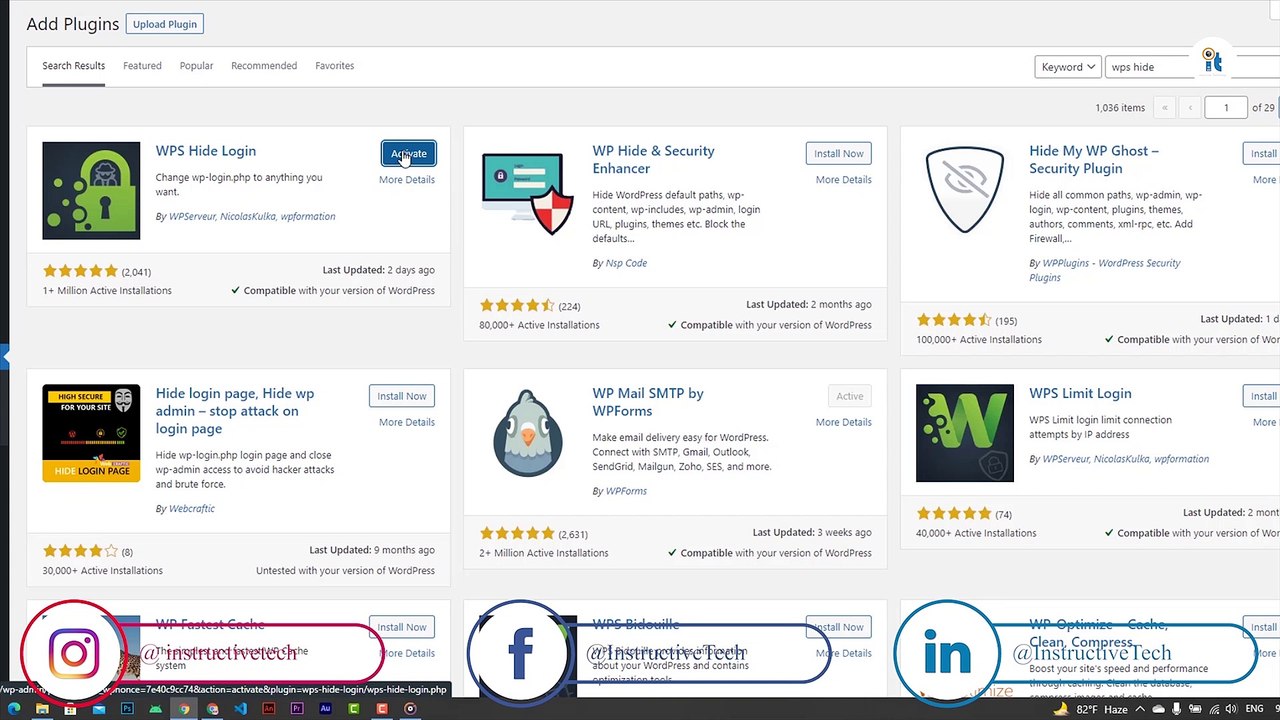Switch input language via ENG indicator

1255,709
